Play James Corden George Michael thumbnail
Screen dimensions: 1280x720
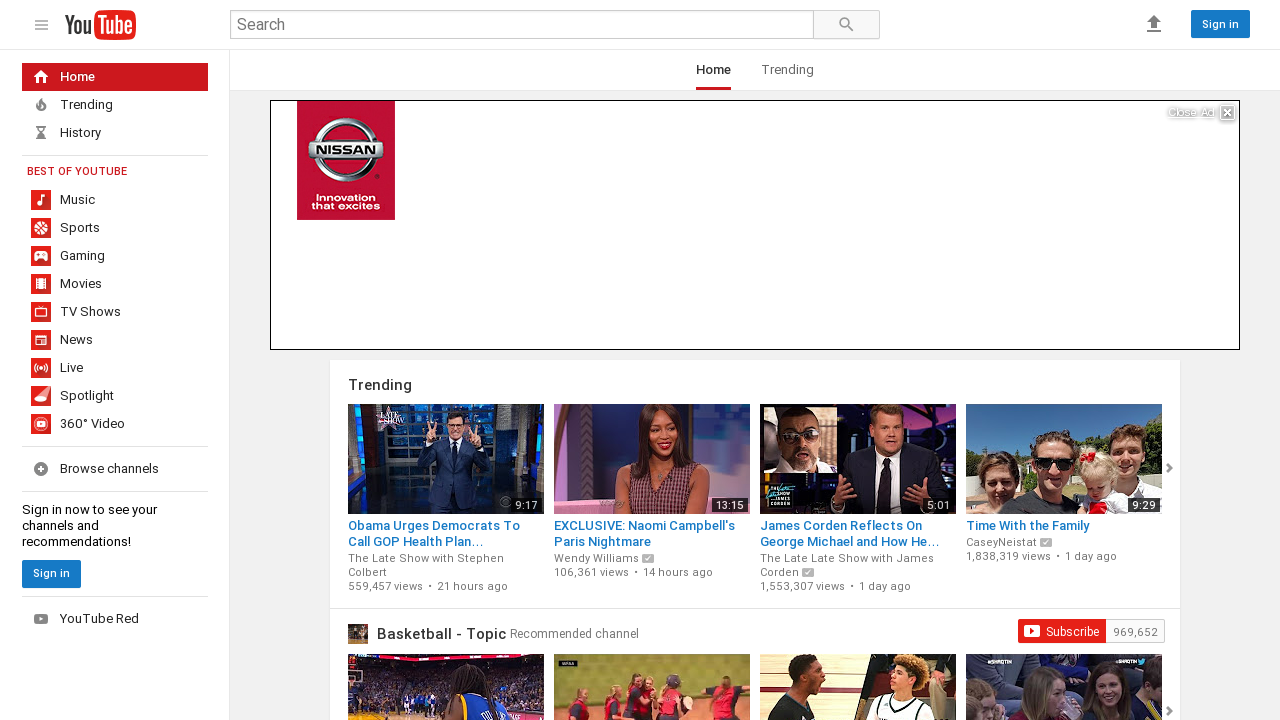858,459
